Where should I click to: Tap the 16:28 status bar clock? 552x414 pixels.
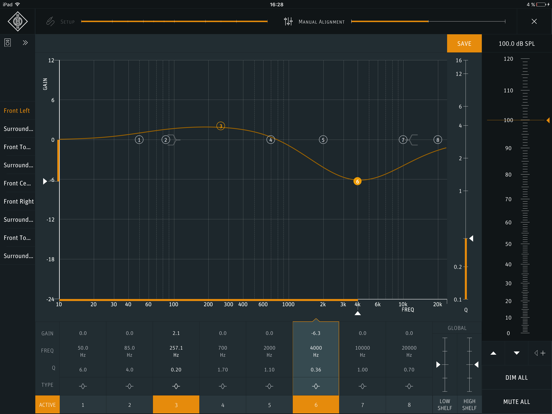pos(276,4)
